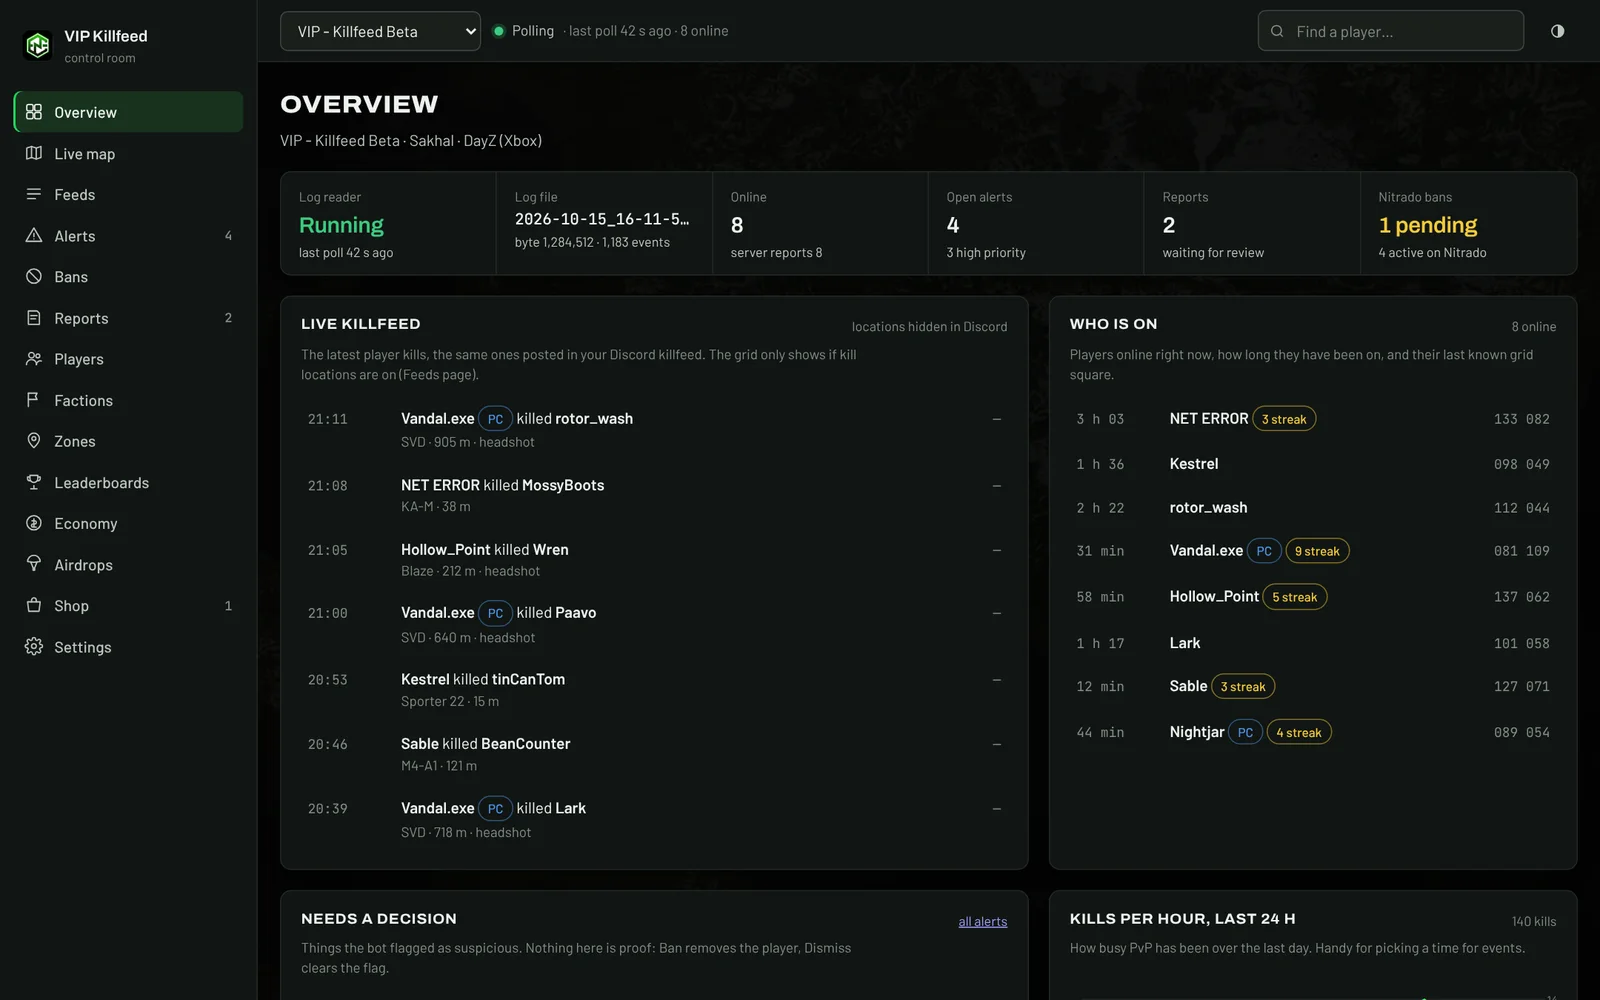Click the "133 082" grid value for NET ERROR
This screenshot has width=1600, height=1000.
tap(1521, 419)
